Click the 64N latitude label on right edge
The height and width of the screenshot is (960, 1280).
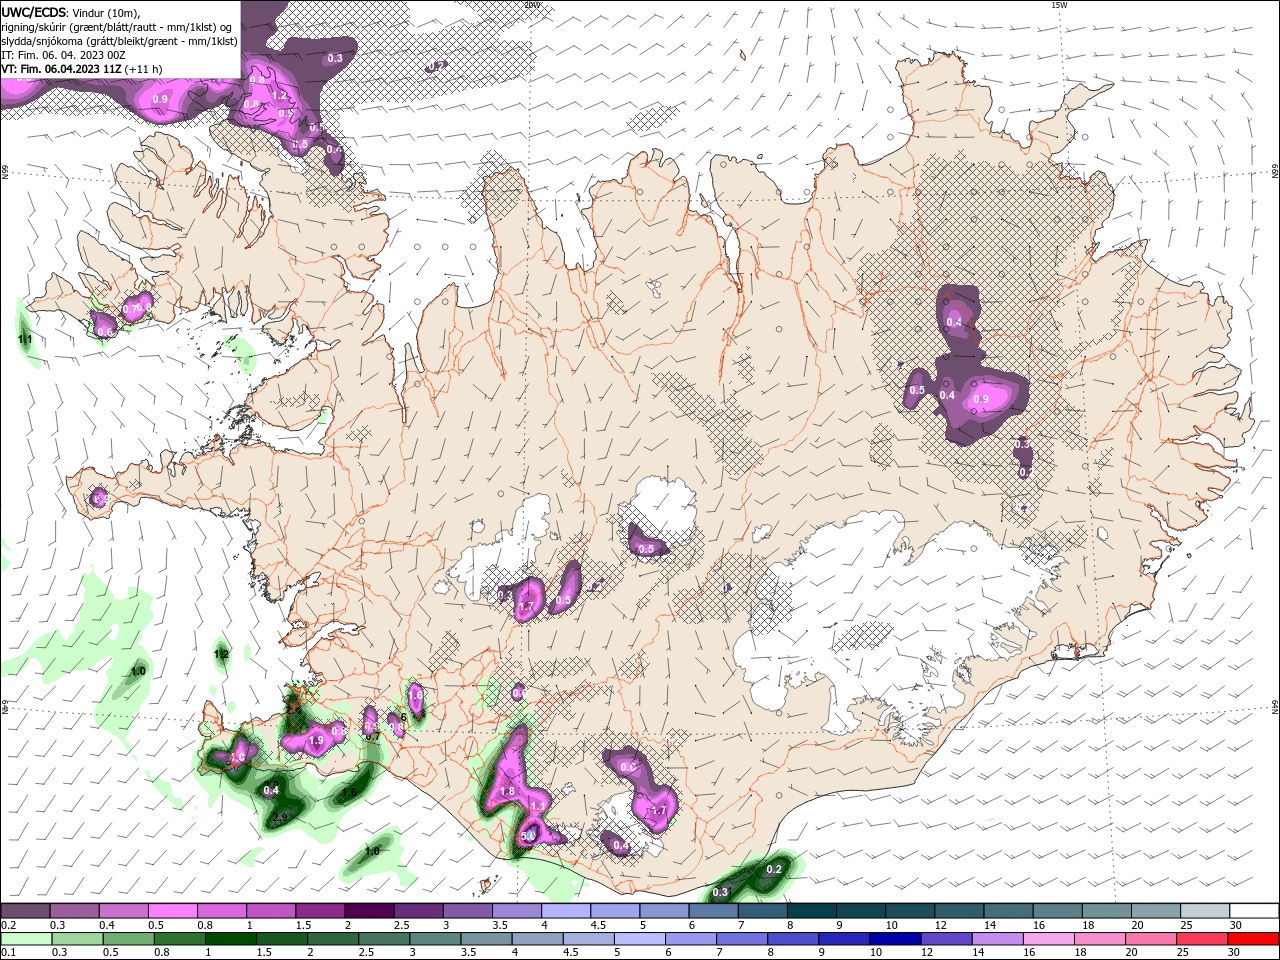(1275, 708)
